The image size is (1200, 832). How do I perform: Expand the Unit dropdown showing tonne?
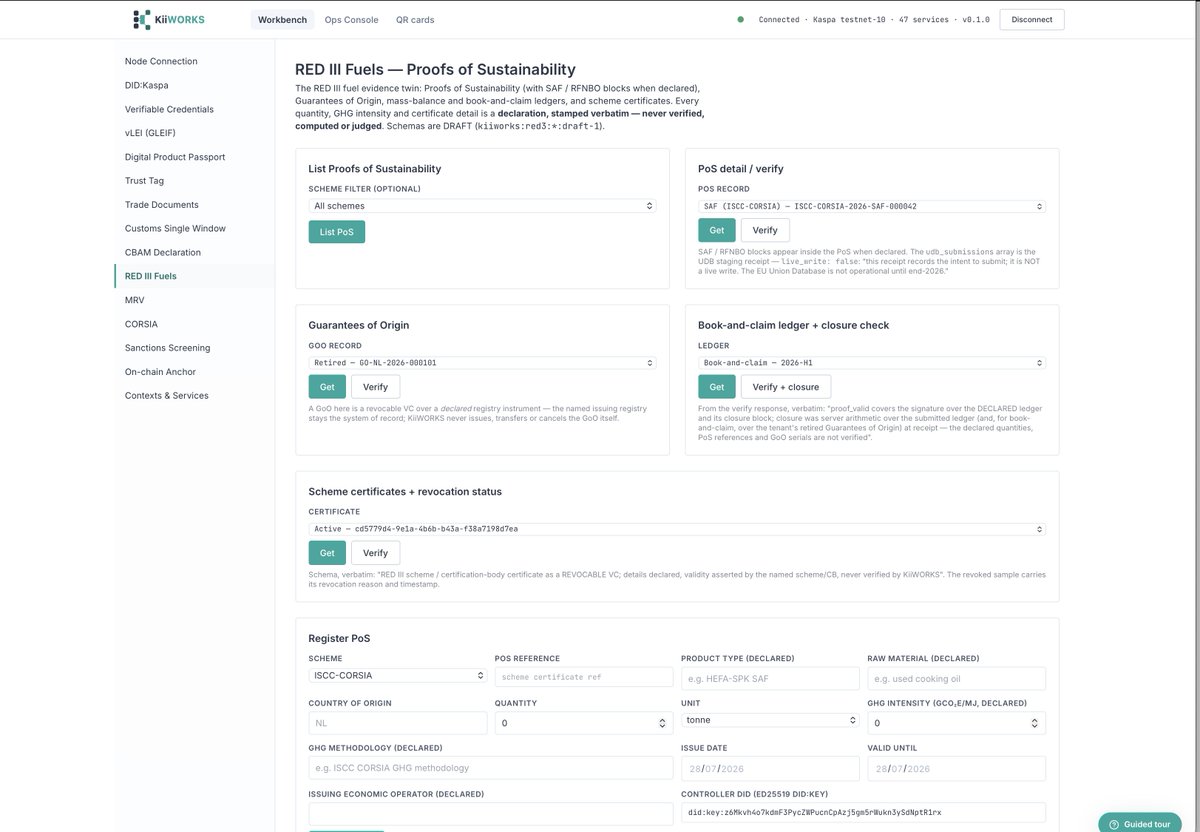tap(770, 720)
